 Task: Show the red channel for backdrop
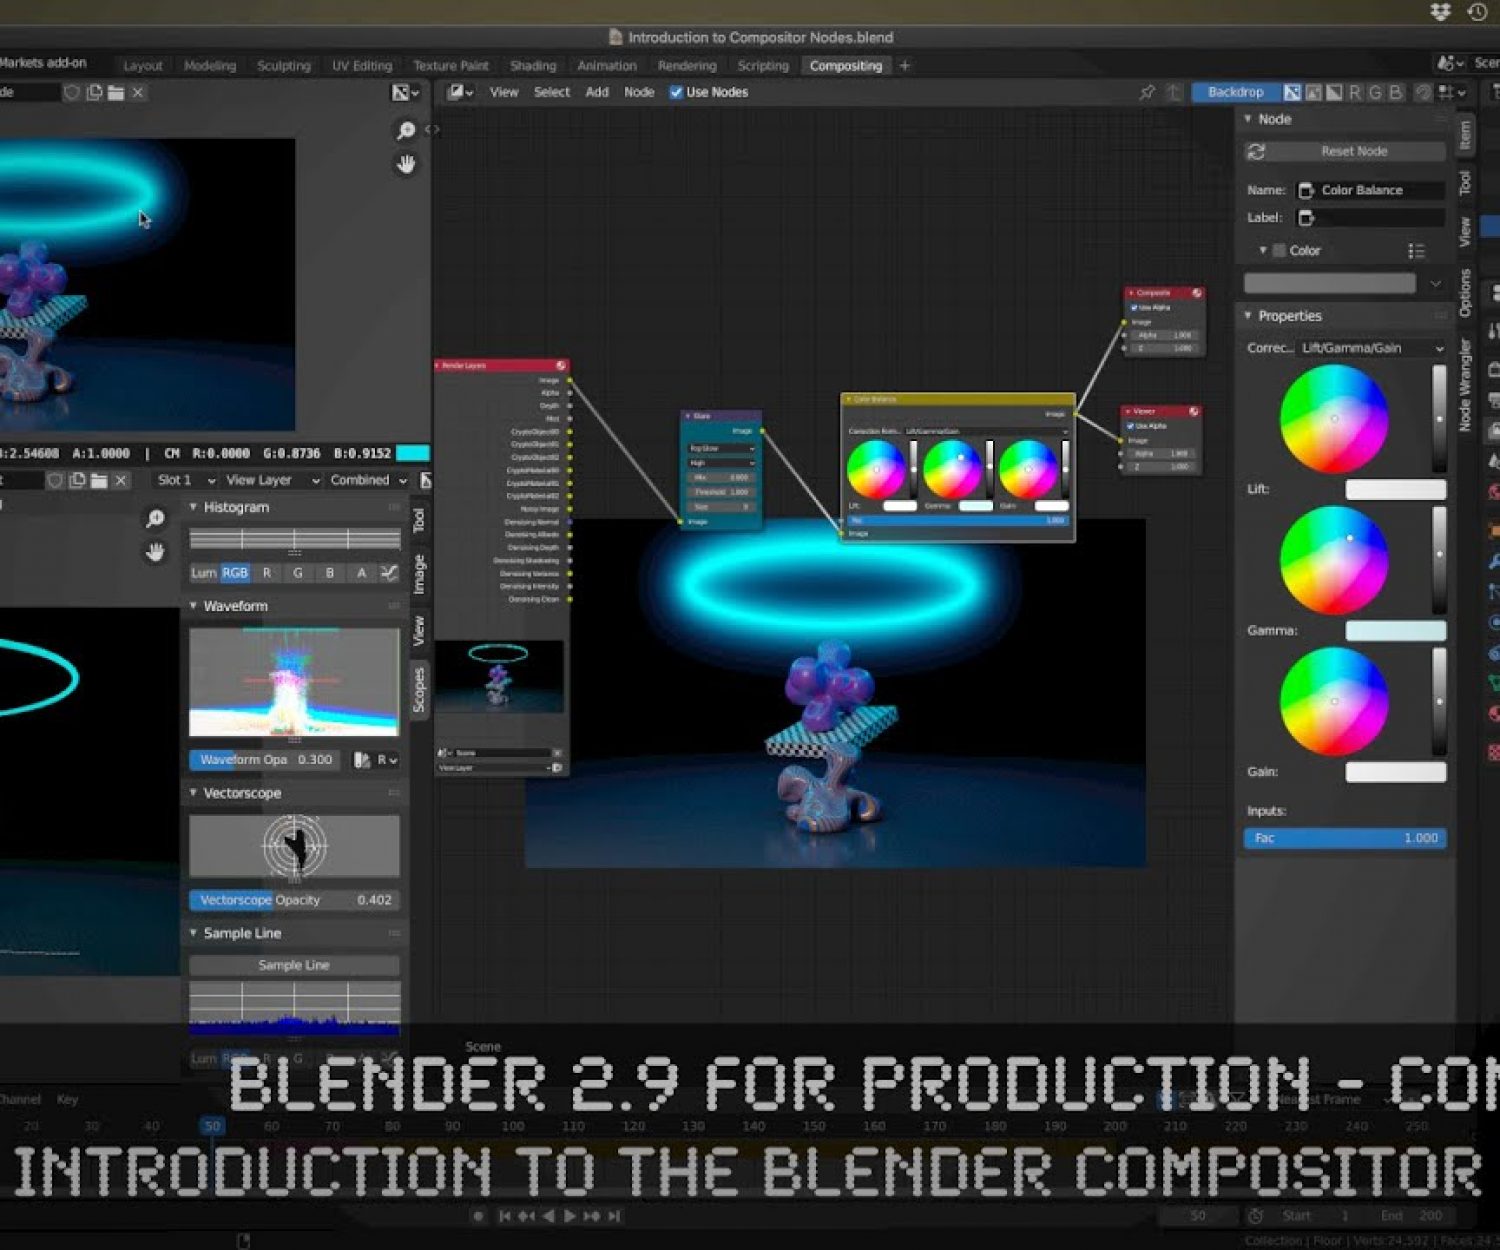(x=1355, y=92)
